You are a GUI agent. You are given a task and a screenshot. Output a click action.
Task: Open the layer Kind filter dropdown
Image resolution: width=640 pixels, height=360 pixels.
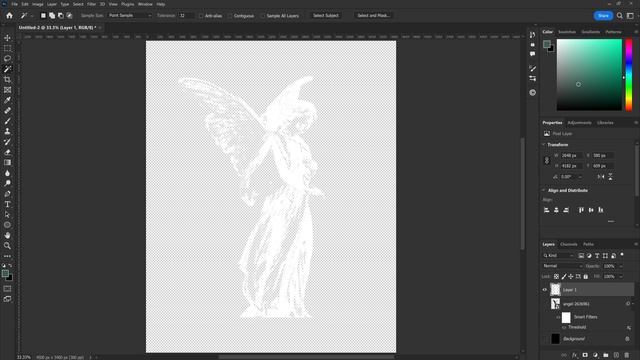click(x=558, y=256)
